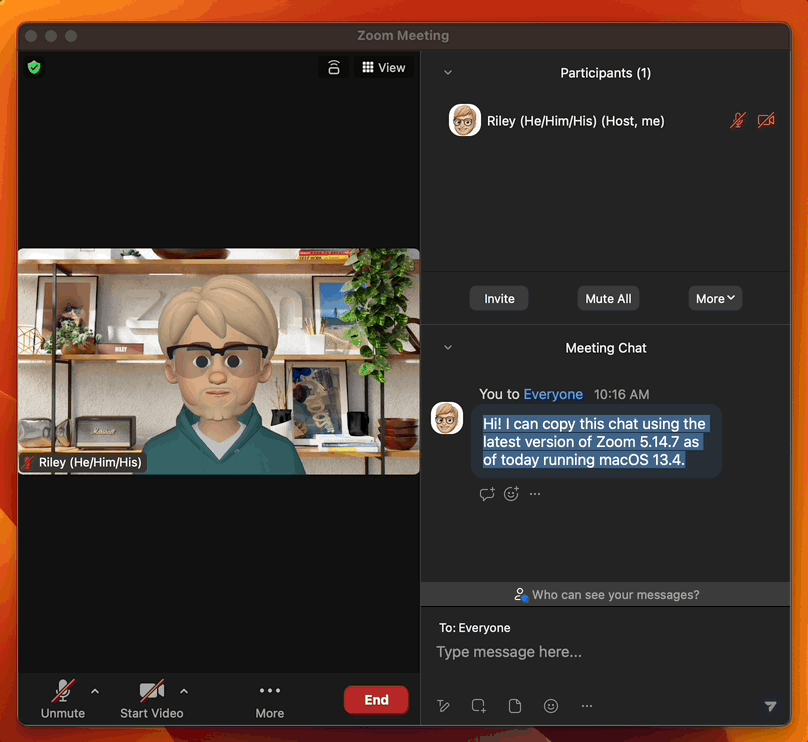Click the highlighted chat message bubble
This screenshot has width=808, height=742.
(596, 441)
